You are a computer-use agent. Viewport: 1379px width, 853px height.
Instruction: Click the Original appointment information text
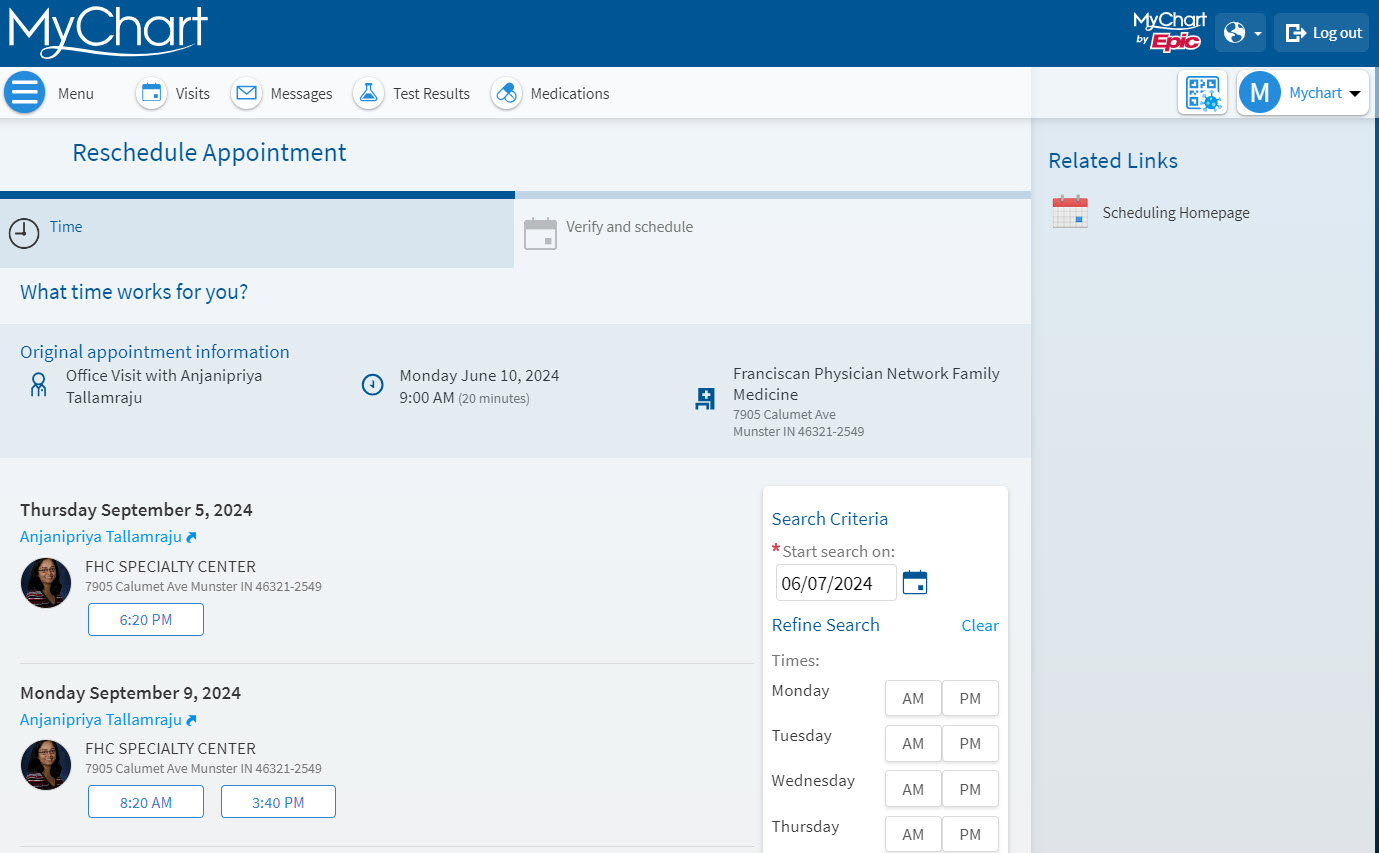click(x=155, y=352)
